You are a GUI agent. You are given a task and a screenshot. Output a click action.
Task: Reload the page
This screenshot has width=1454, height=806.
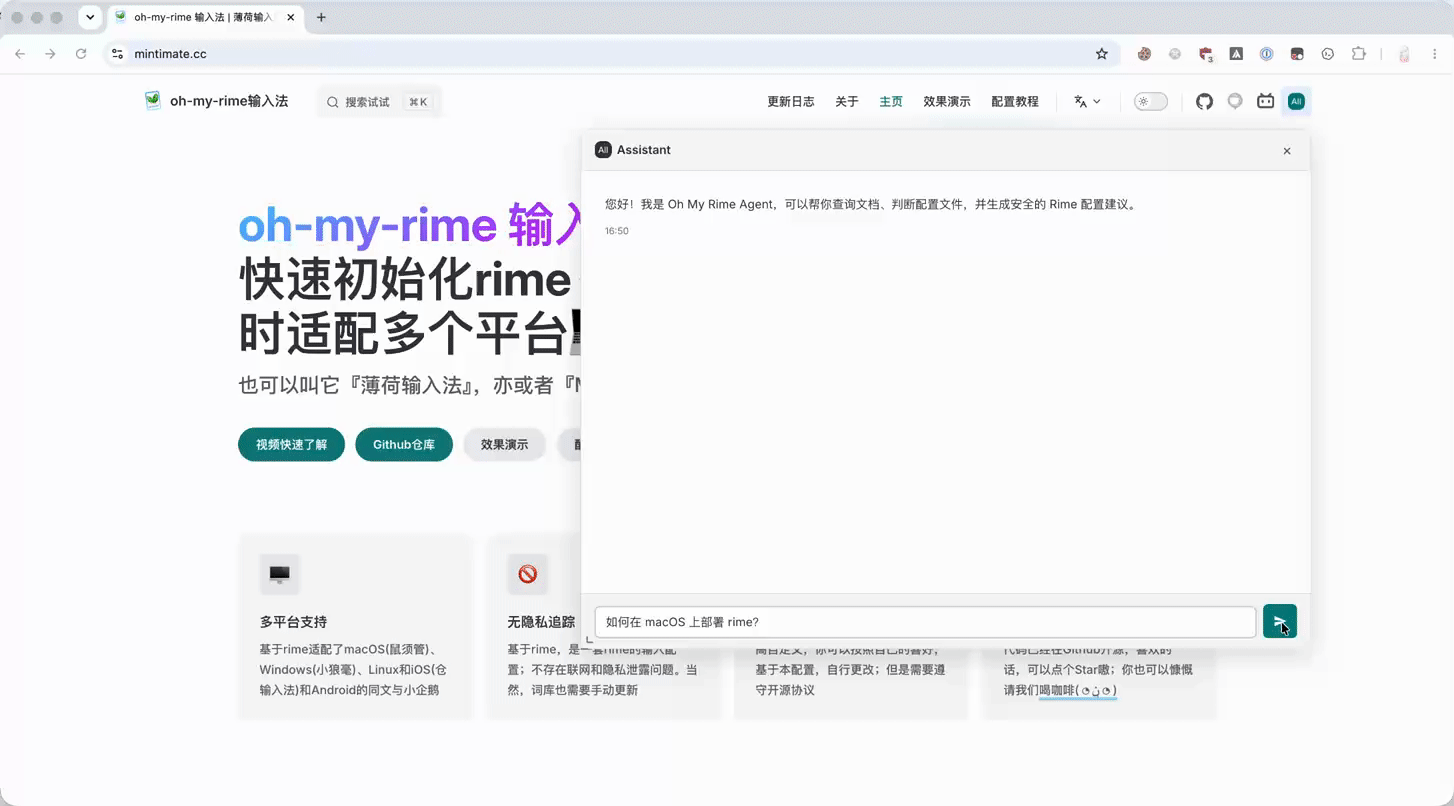[x=81, y=54]
